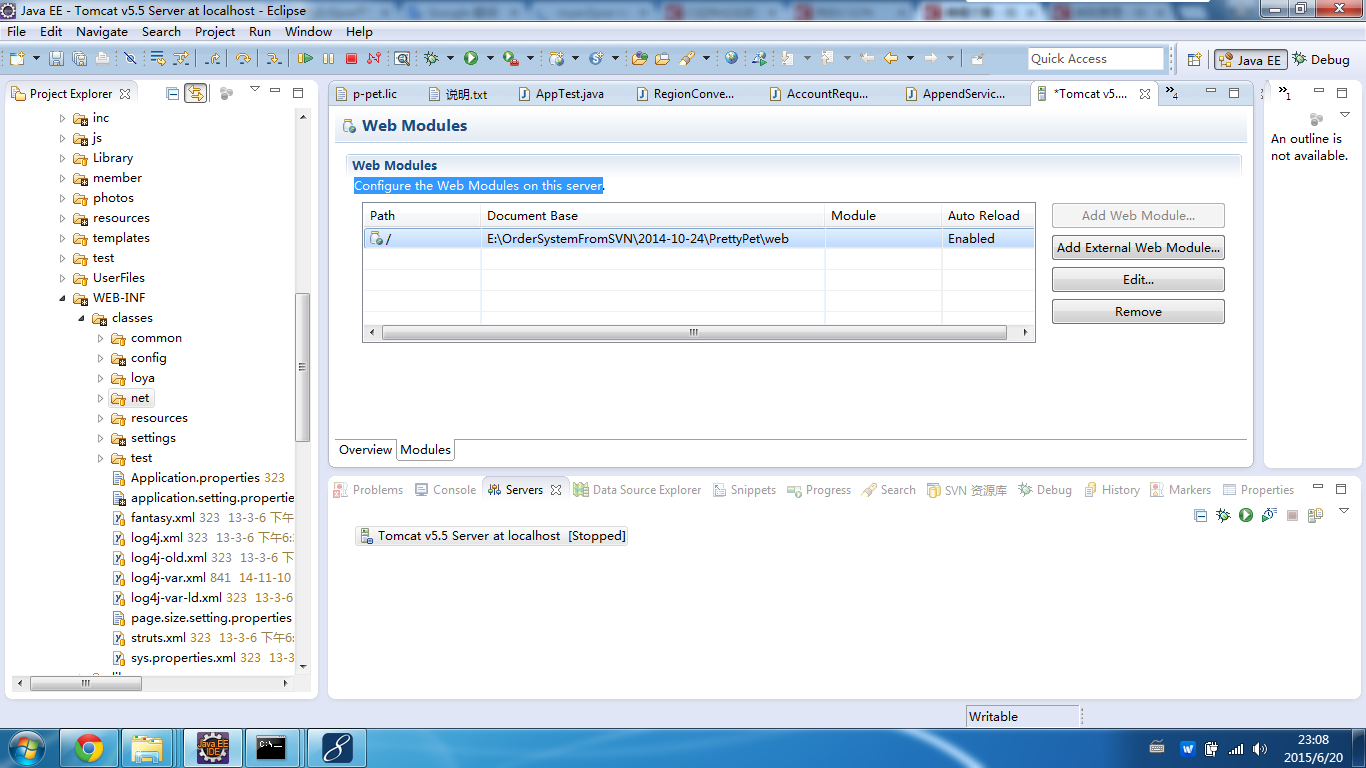The width and height of the screenshot is (1366, 768).
Task: Click the Document Base column header
Action: click(532, 216)
